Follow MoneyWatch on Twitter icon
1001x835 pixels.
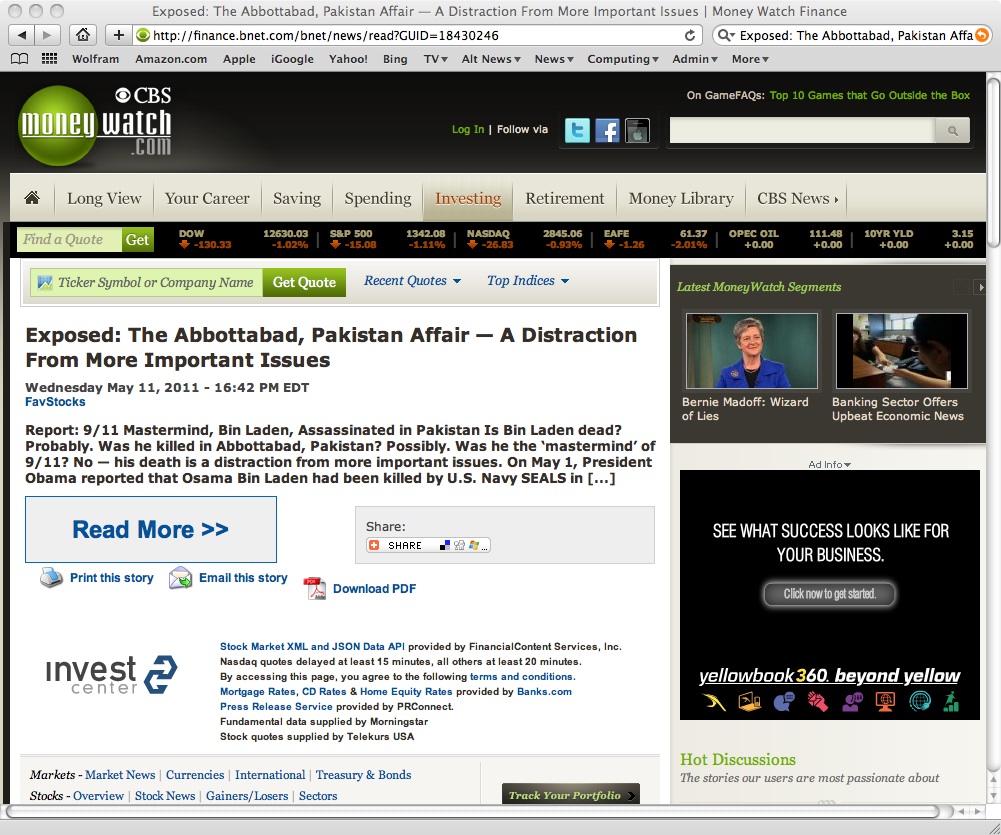coord(577,130)
